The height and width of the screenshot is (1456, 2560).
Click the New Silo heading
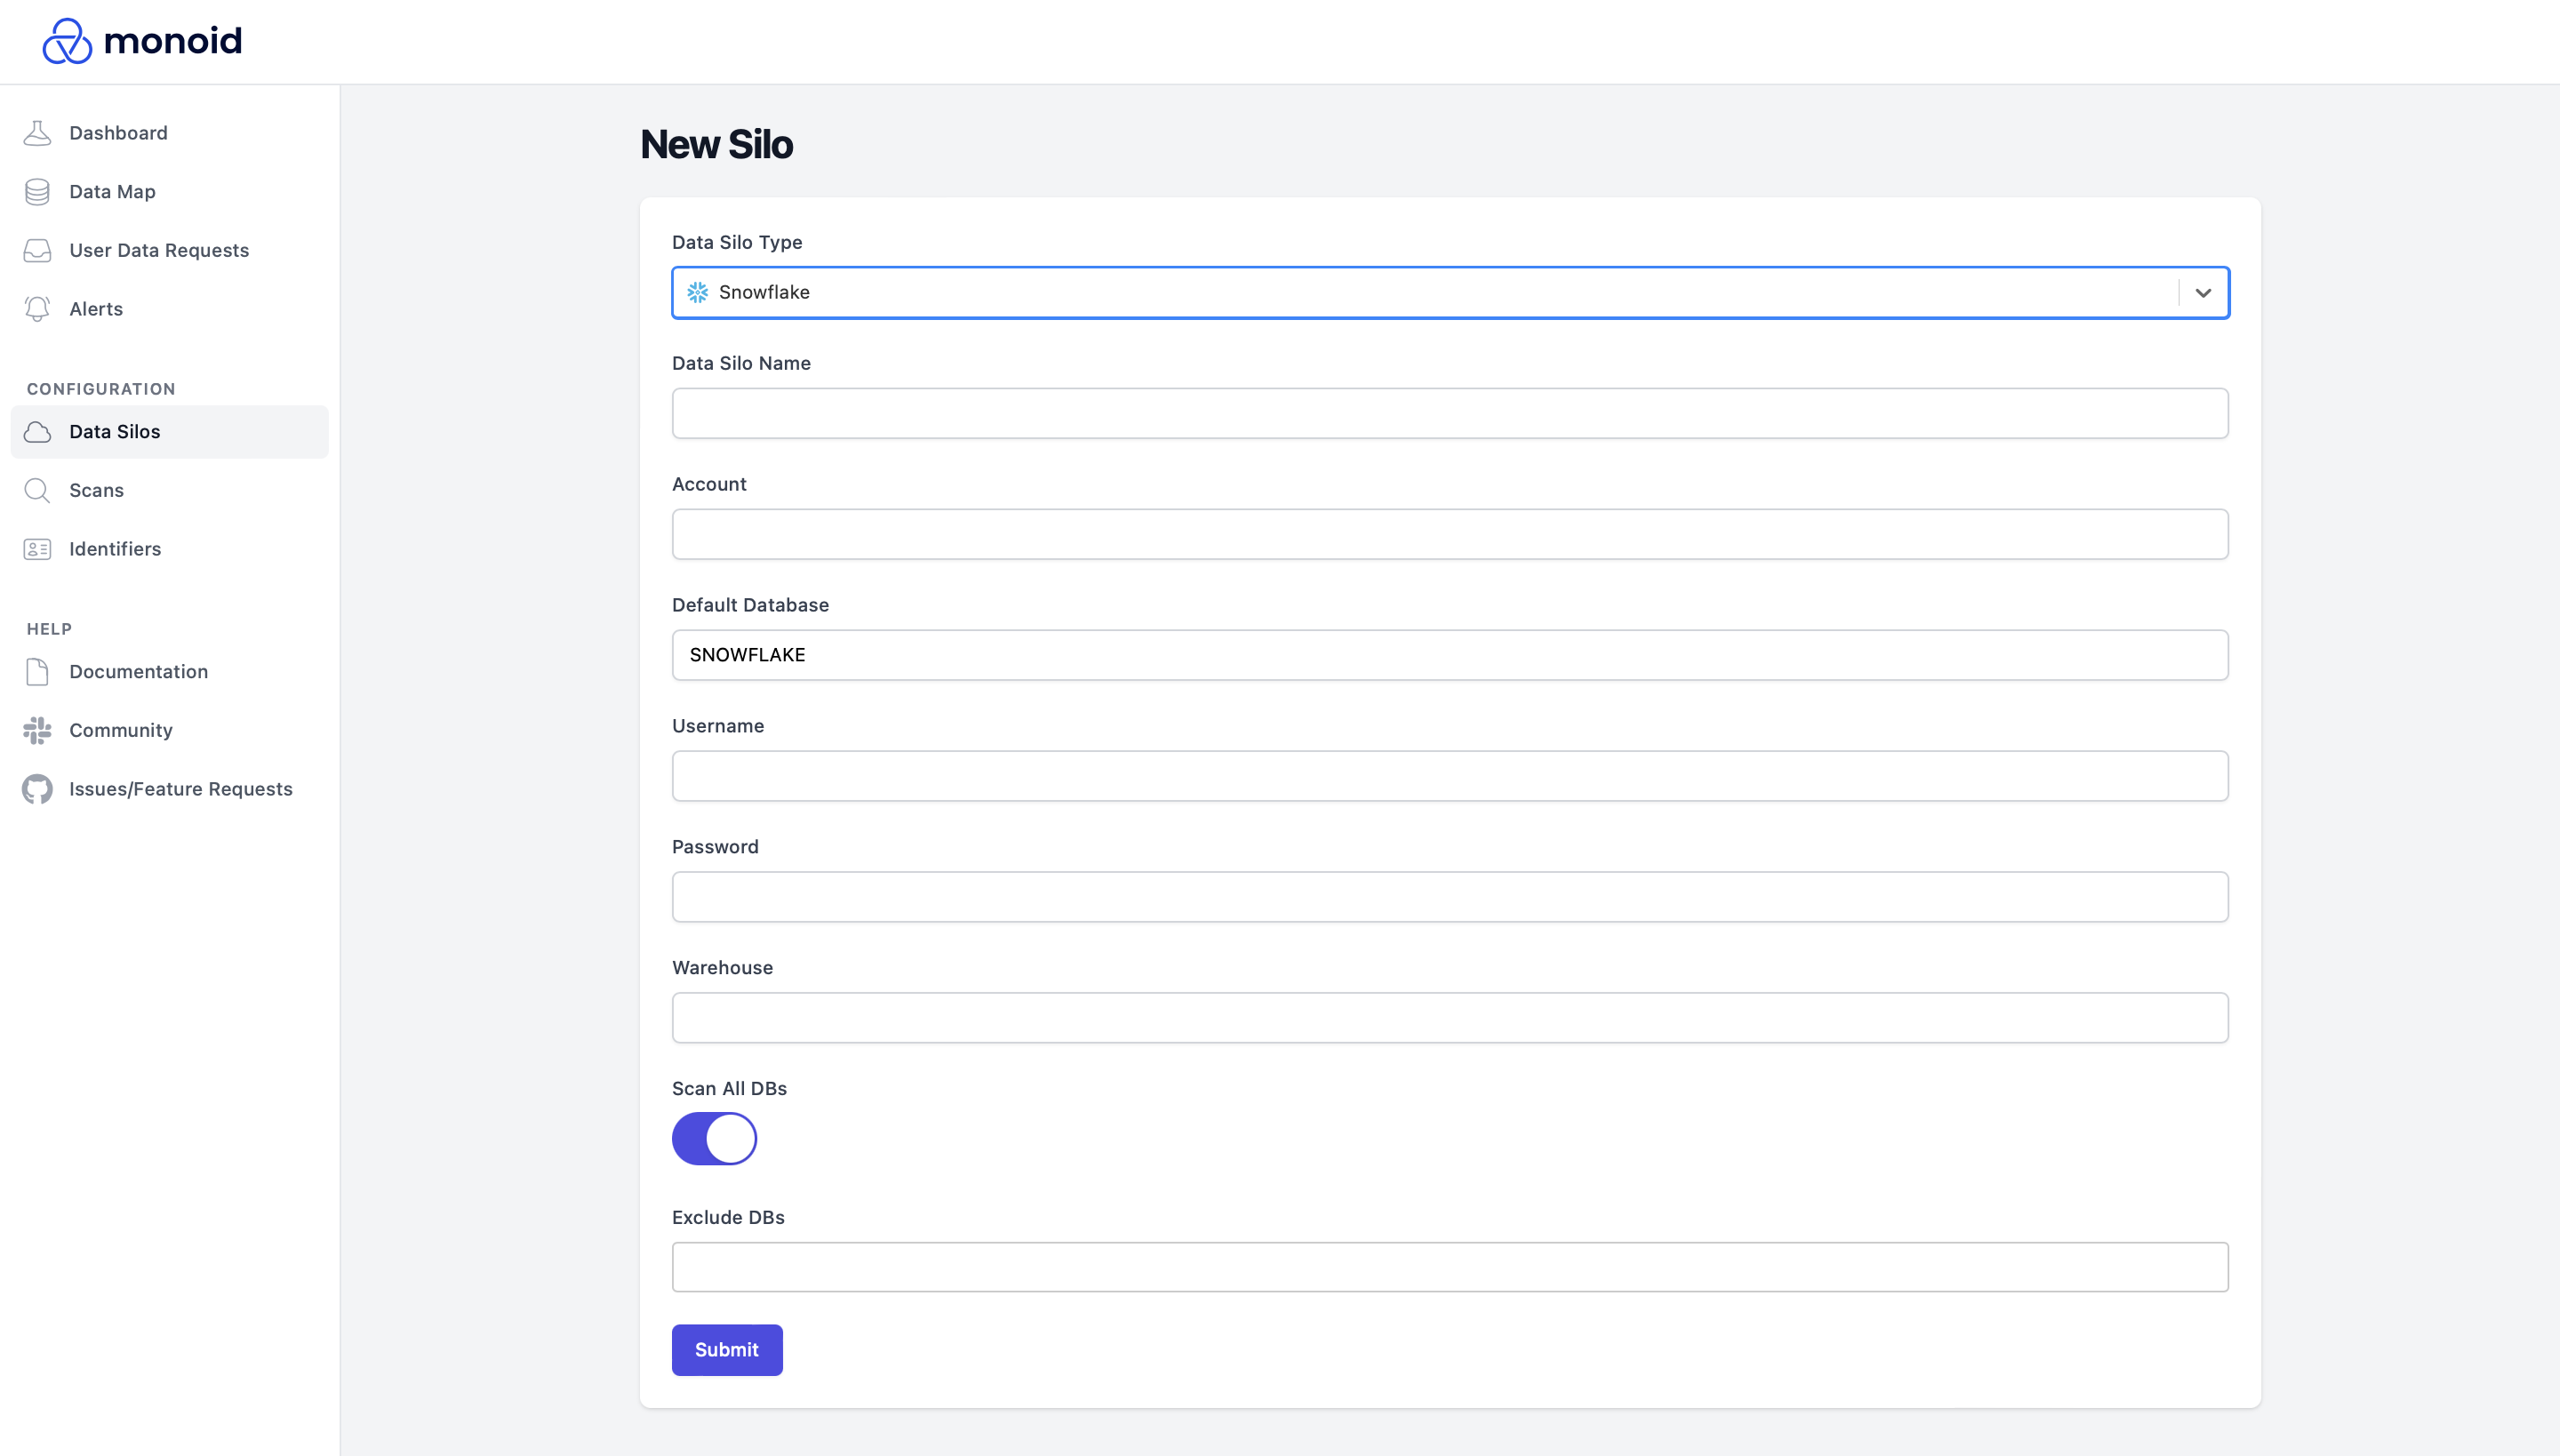click(x=717, y=145)
